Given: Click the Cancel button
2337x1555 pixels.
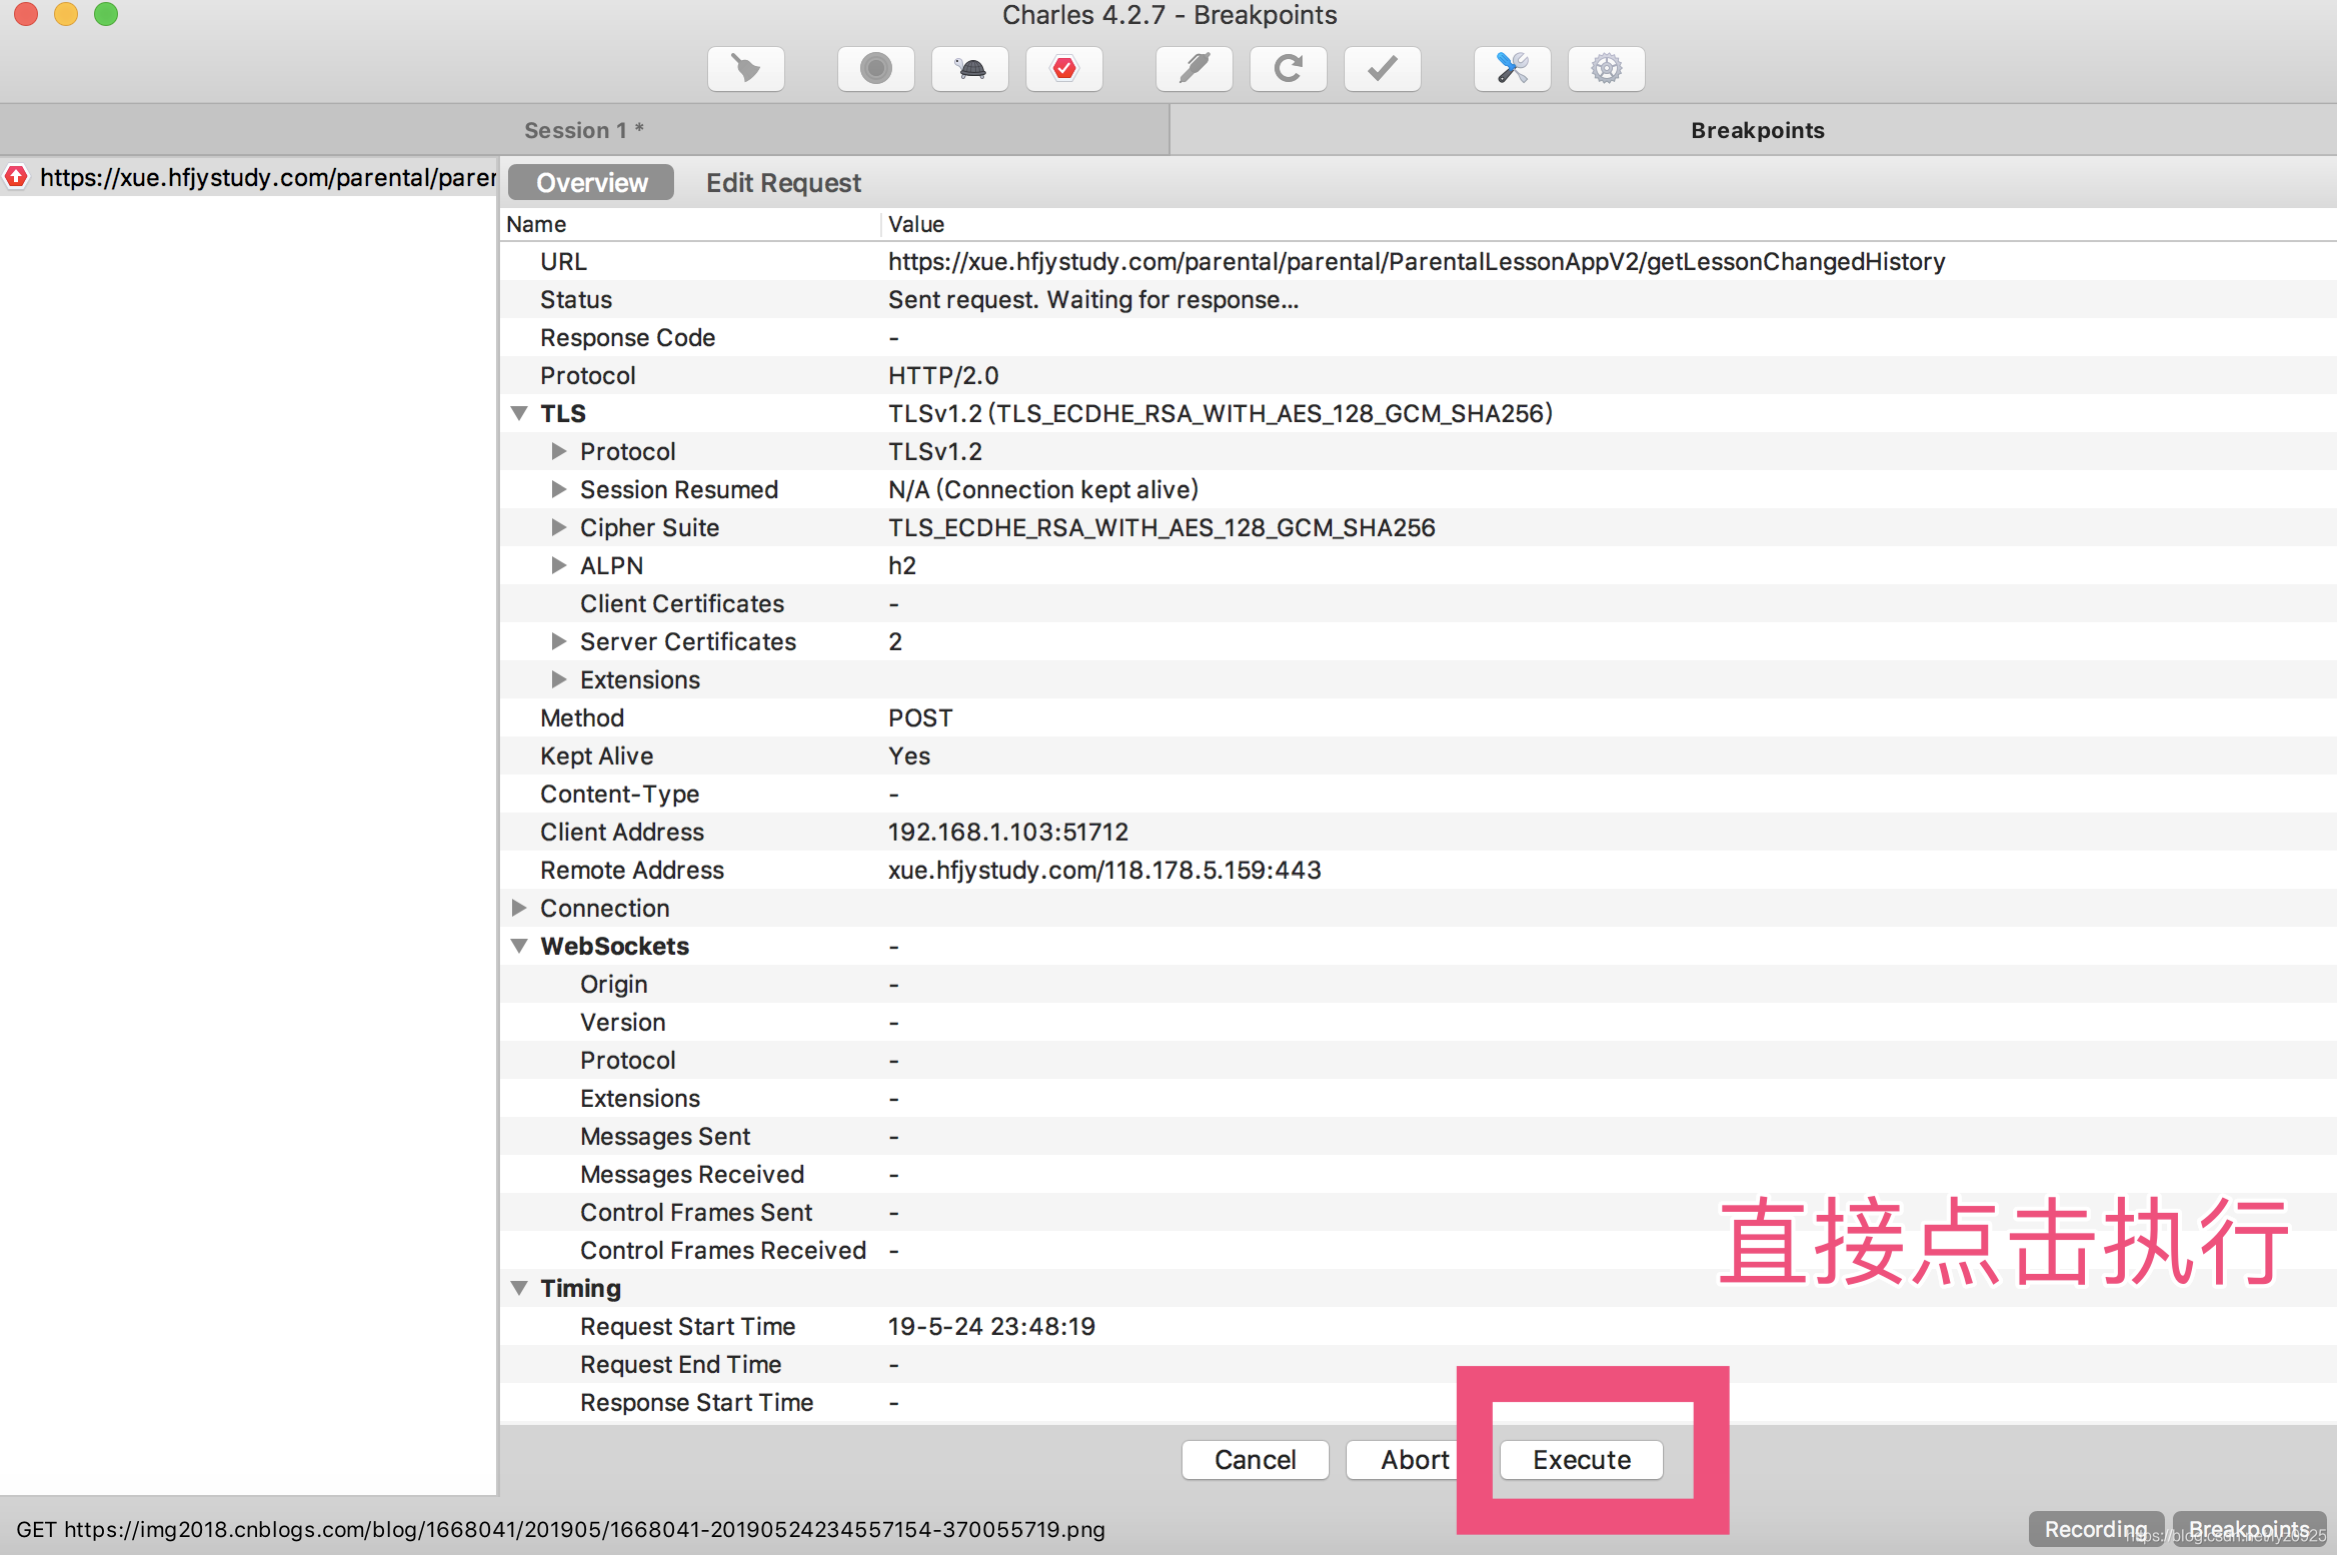Looking at the screenshot, I should (1255, 1460).
